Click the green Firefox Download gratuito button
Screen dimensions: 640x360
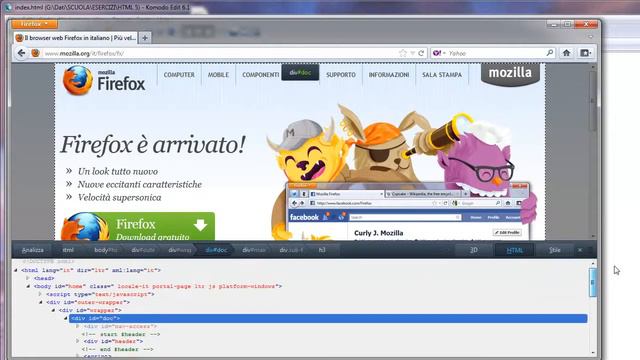(x=138, y=226)
